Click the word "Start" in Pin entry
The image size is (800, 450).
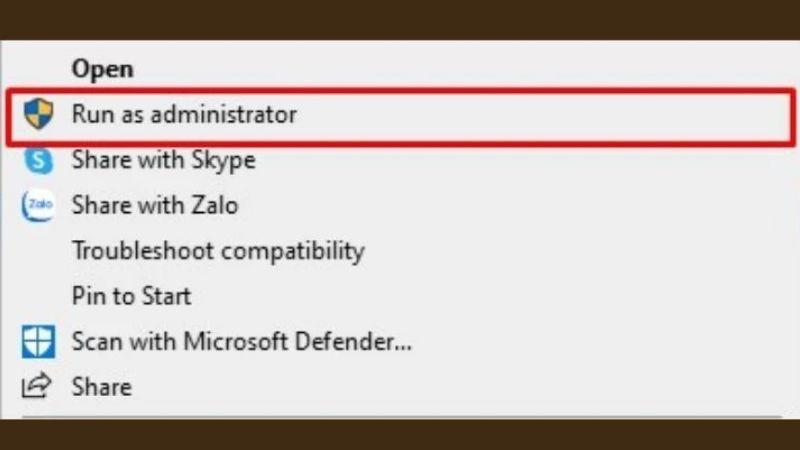click(x=167, y=296)
